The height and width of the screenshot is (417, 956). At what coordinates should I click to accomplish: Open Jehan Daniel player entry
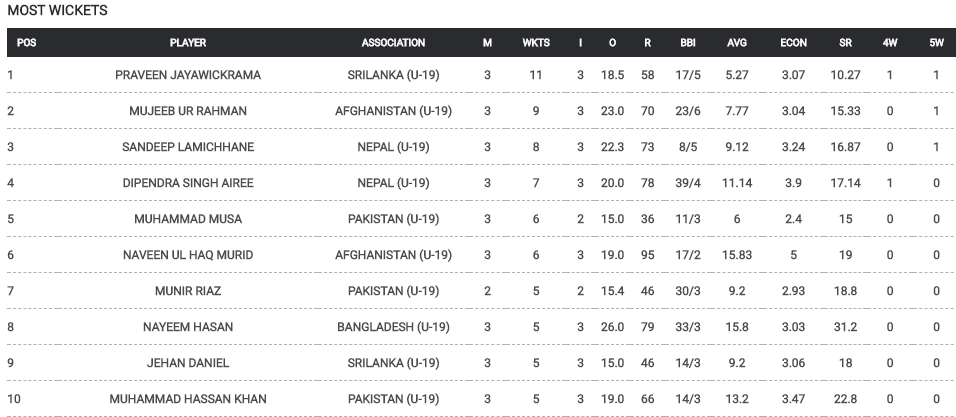(188, 363)
